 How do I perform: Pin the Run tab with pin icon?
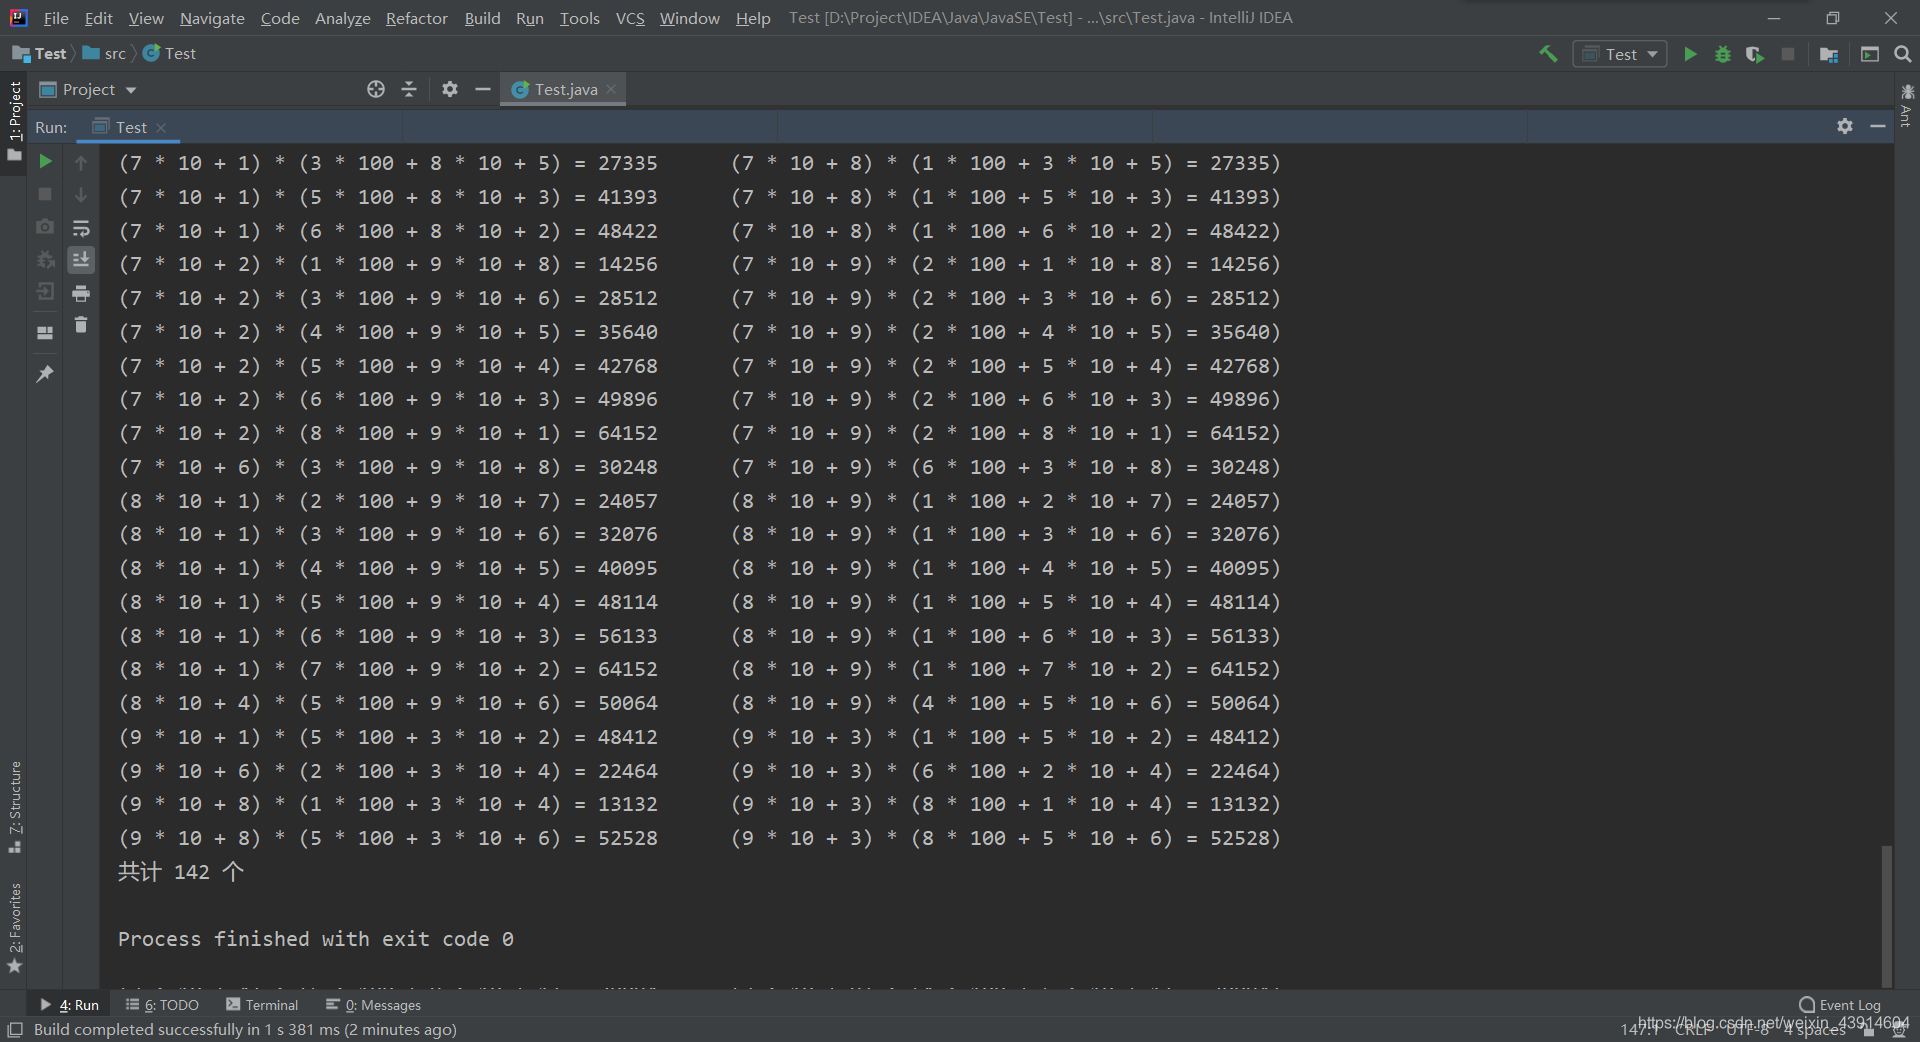(45, 374)
